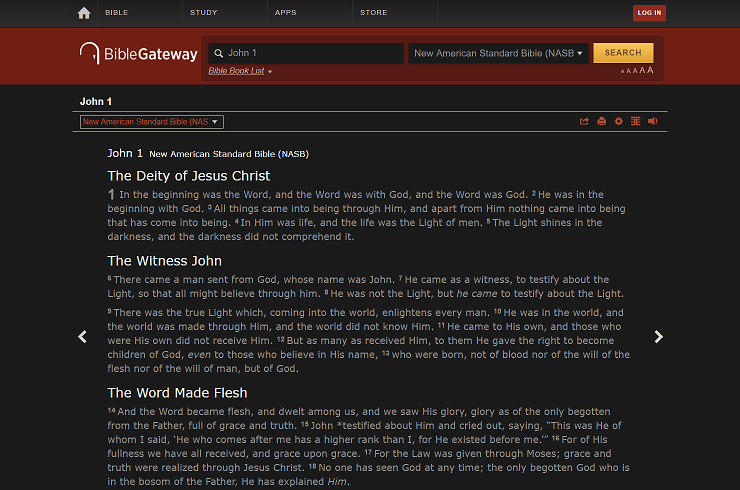Click the add parallel translation icon

point(636,121)
